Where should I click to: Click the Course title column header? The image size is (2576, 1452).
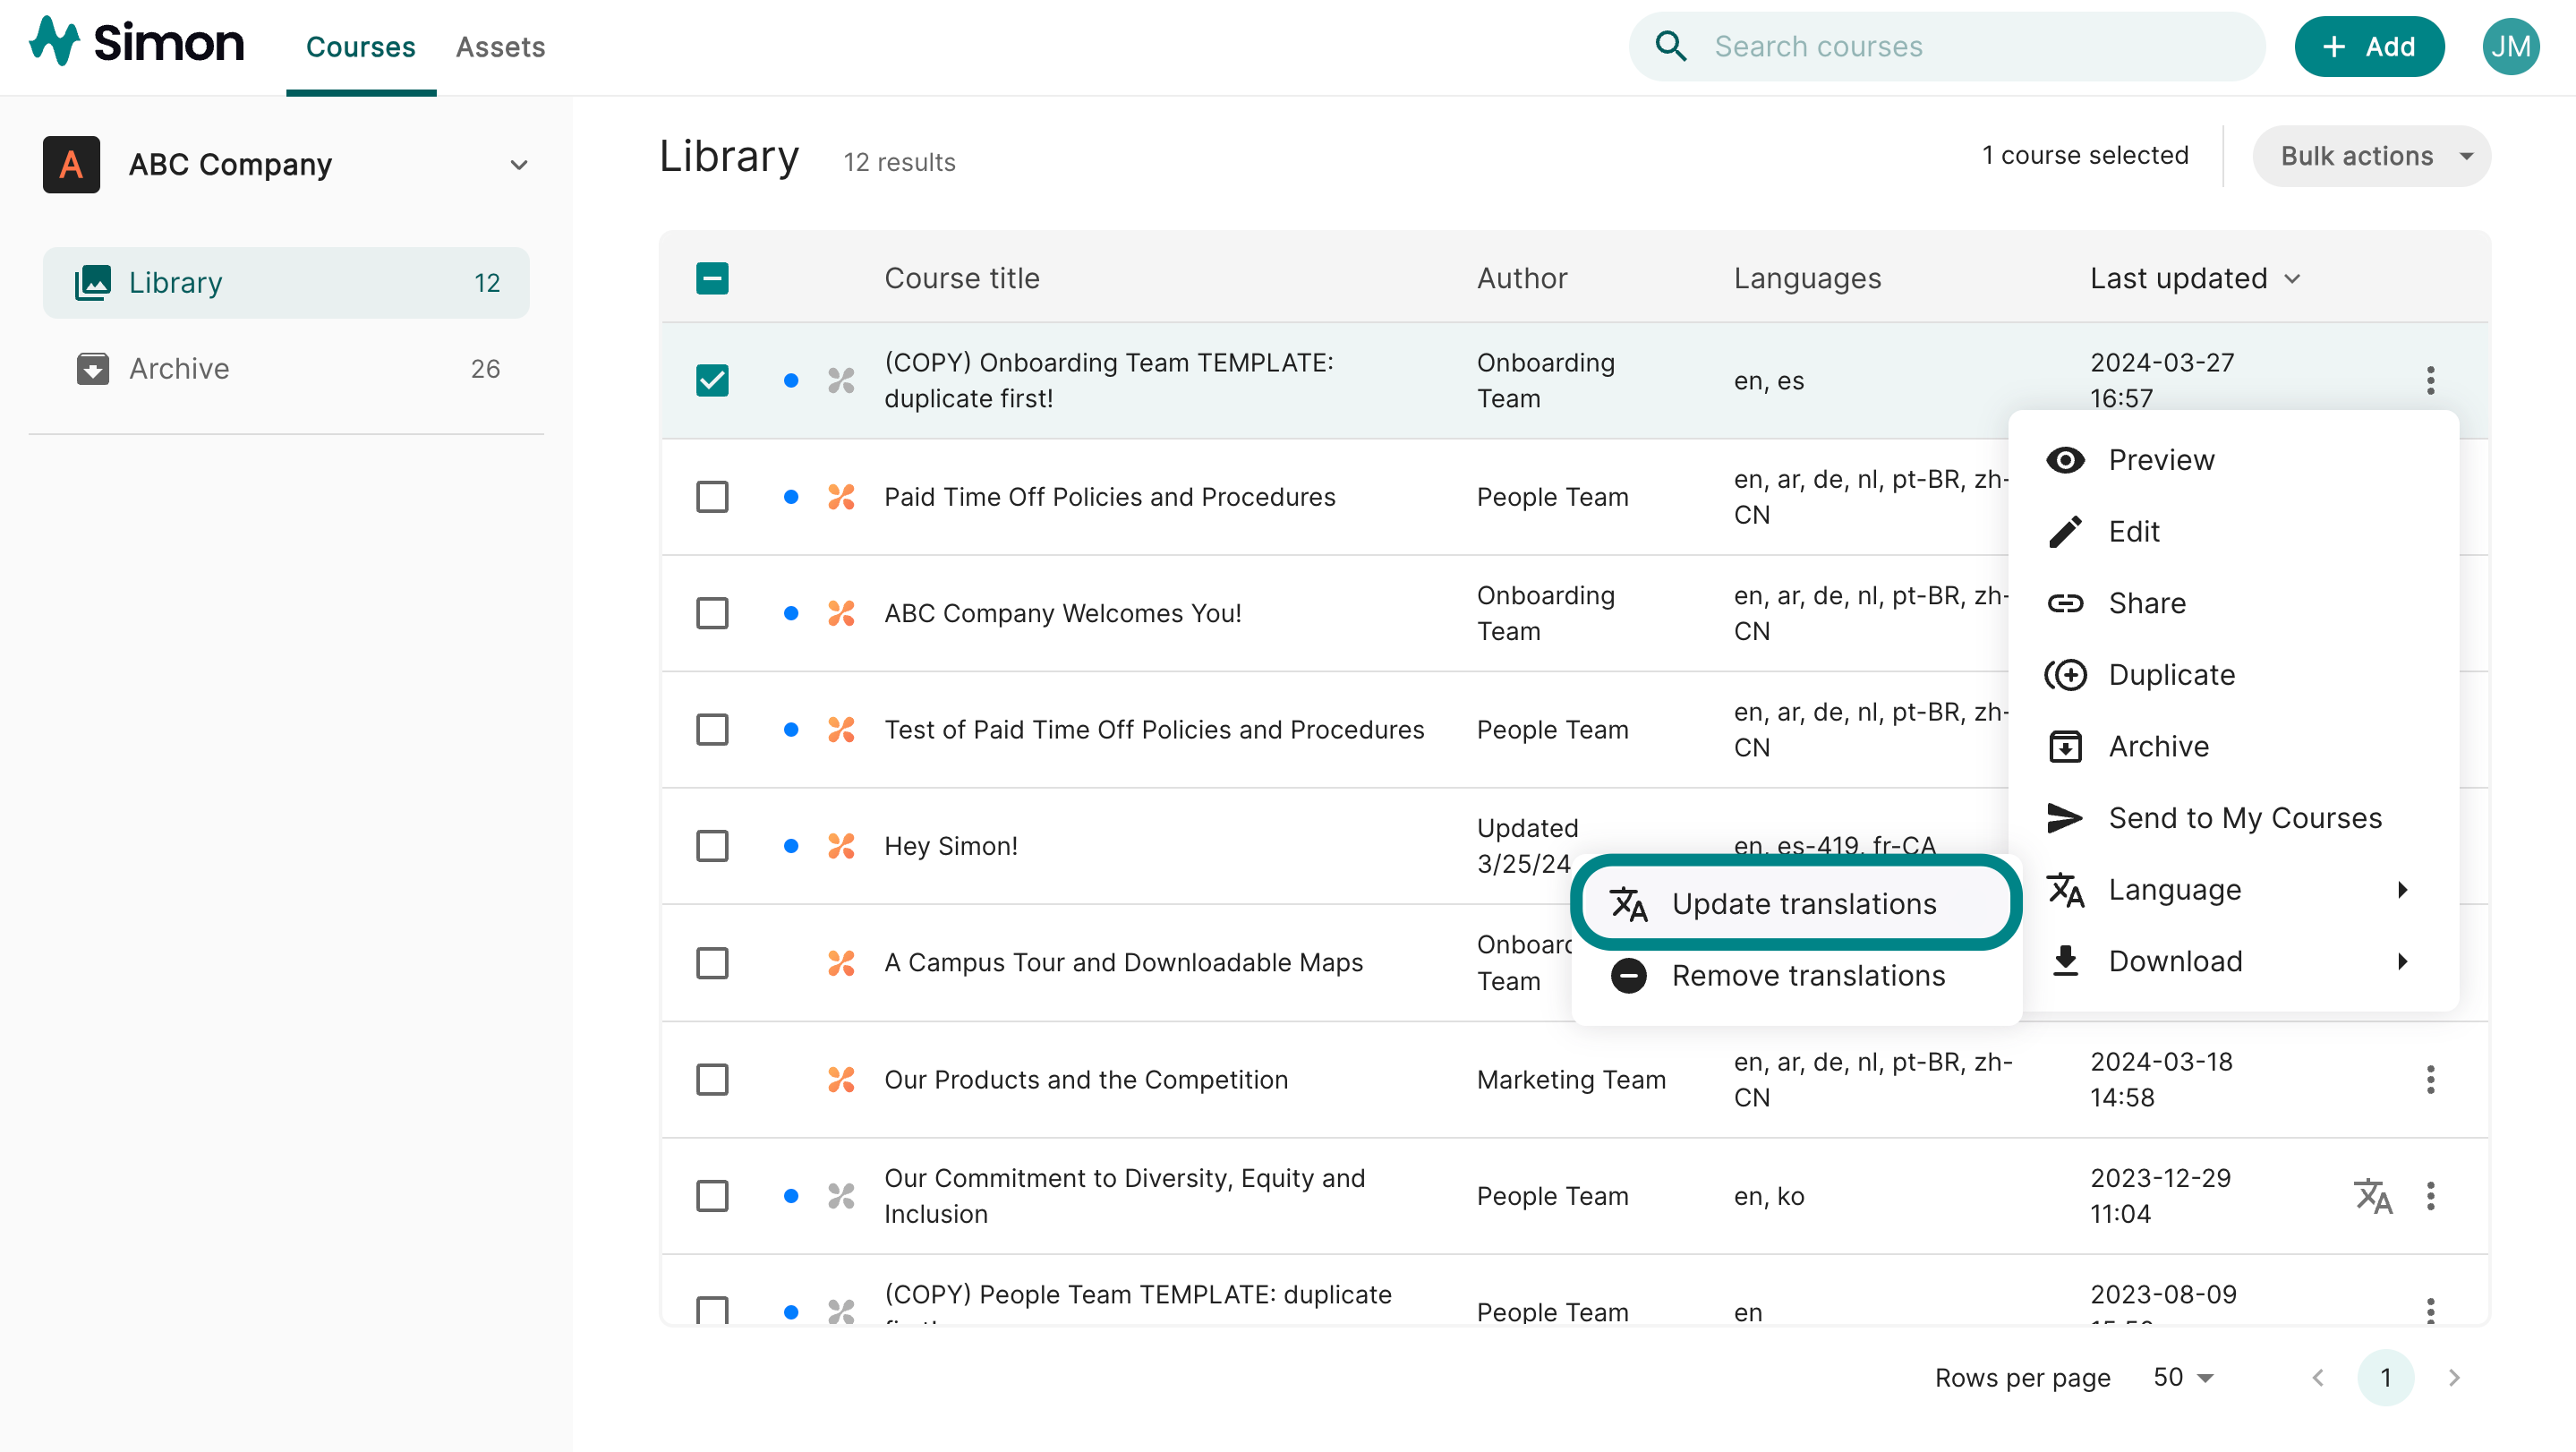coord(962,278)
